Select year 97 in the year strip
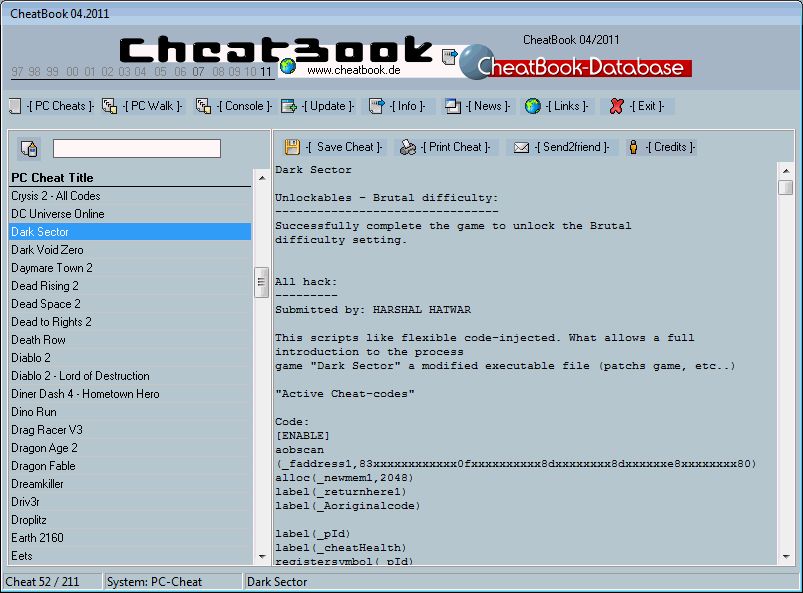The image size is (803, 593). [17, 72]
